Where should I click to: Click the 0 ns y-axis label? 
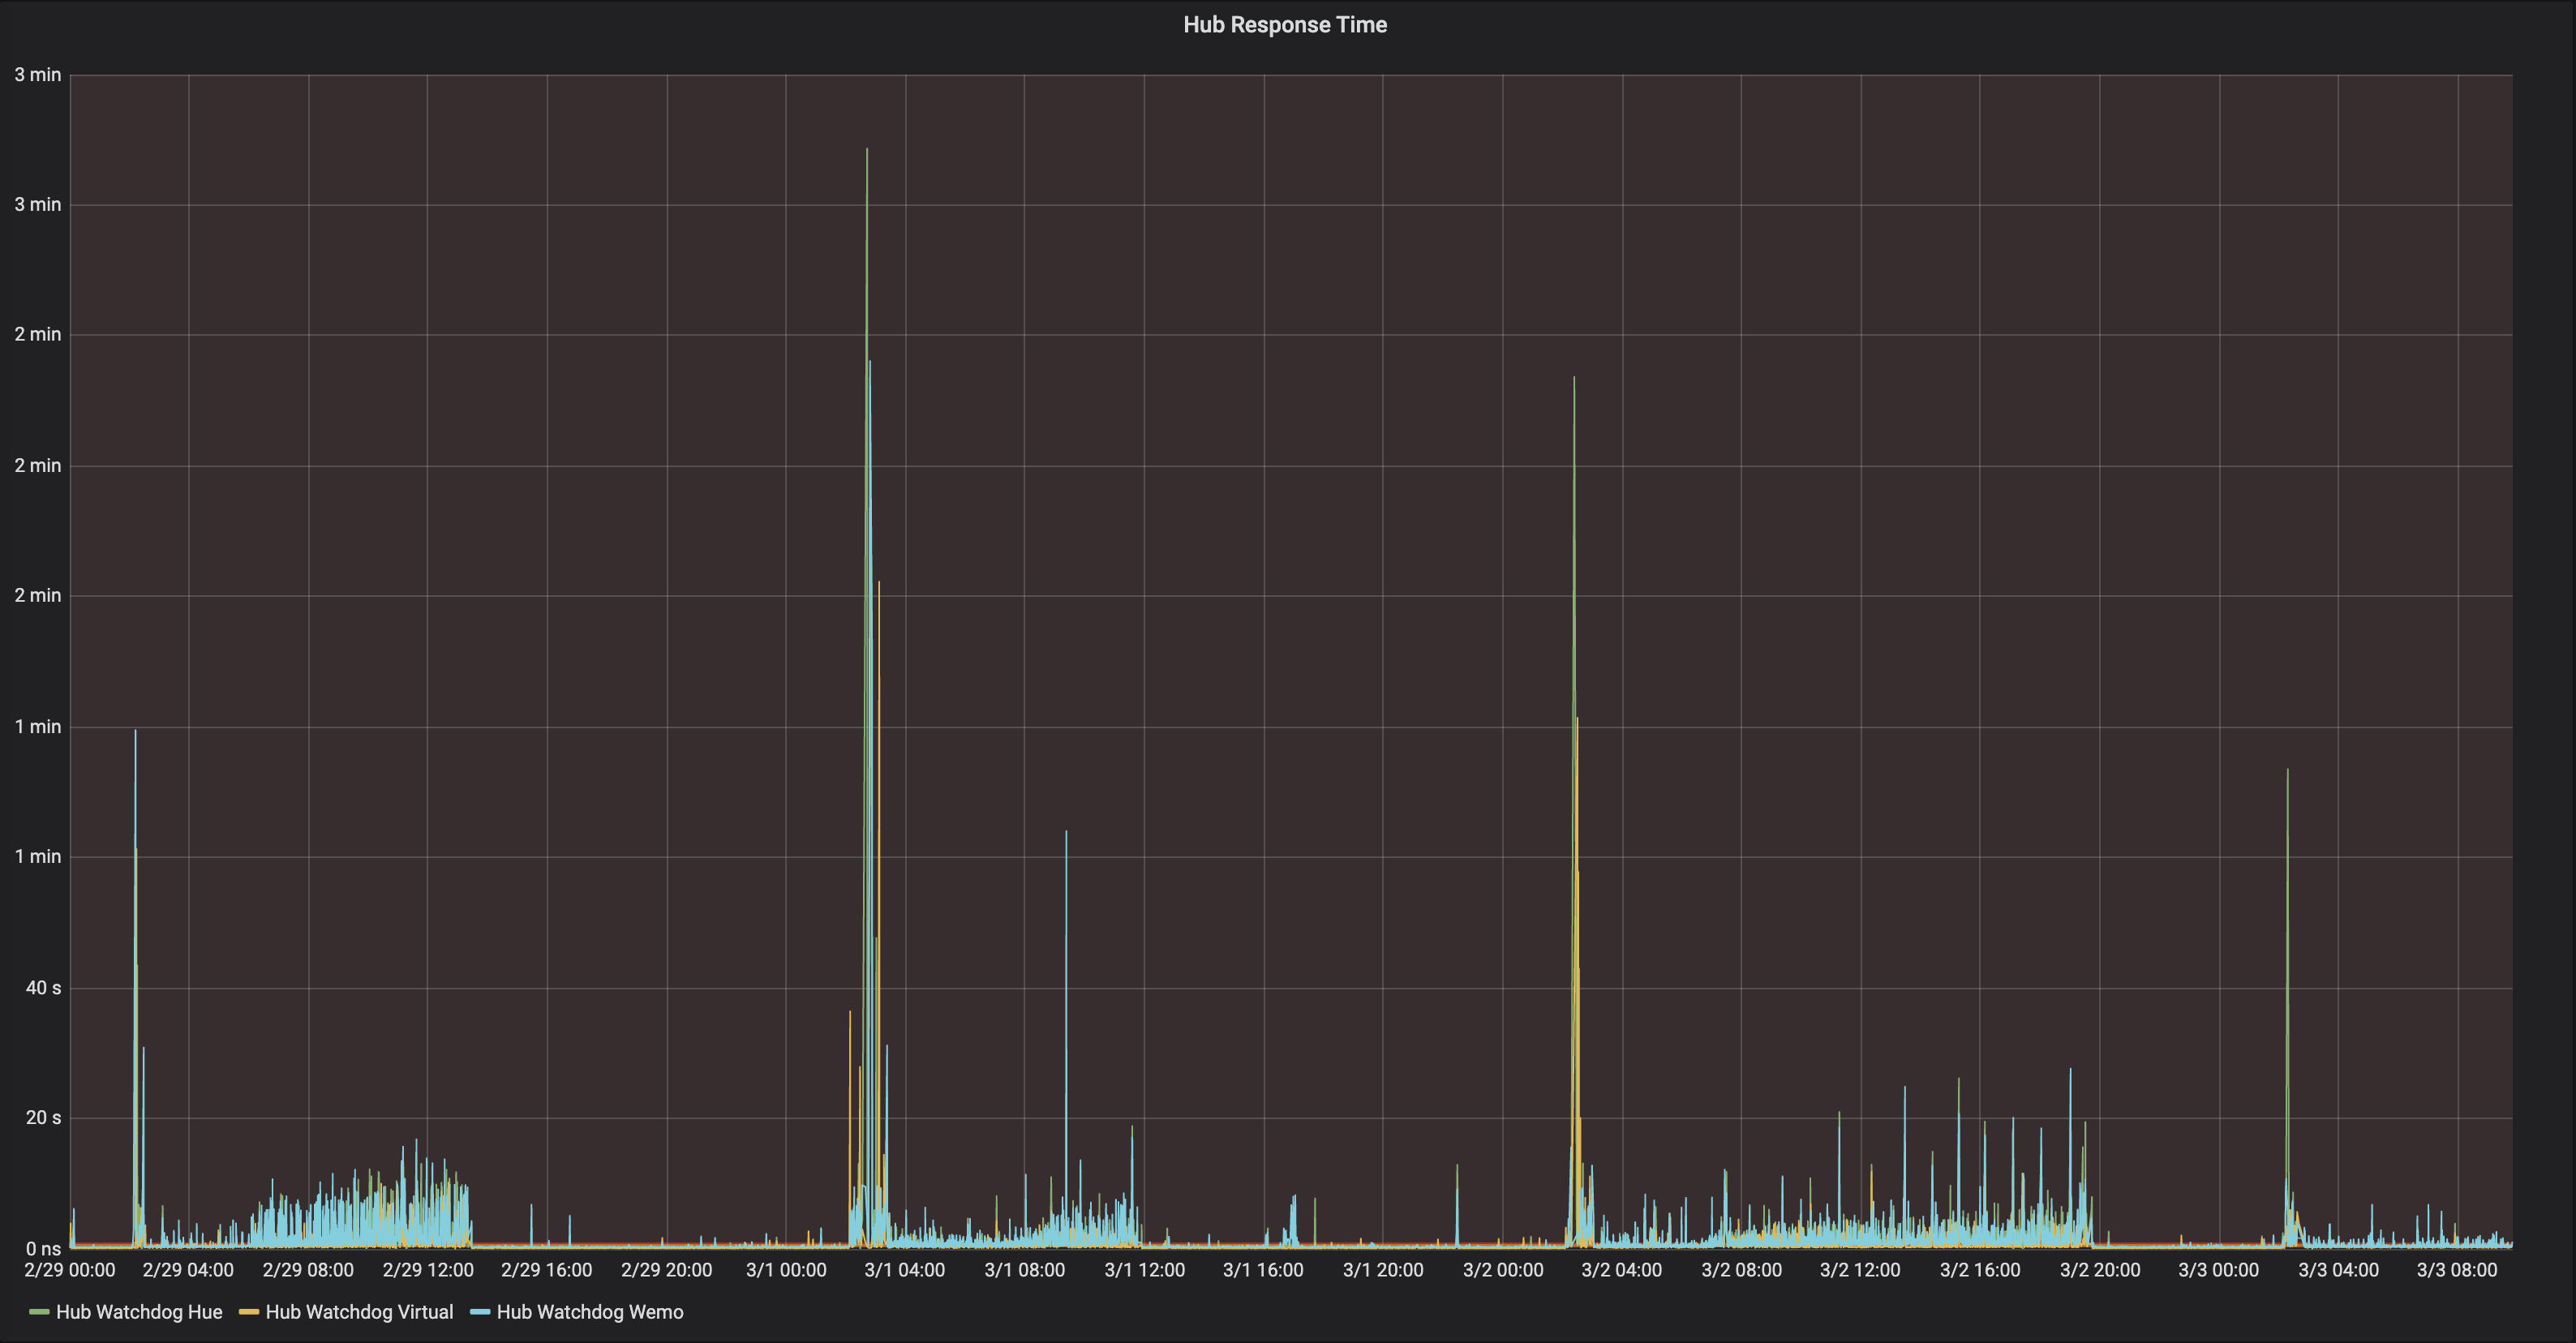[43, 1249]
